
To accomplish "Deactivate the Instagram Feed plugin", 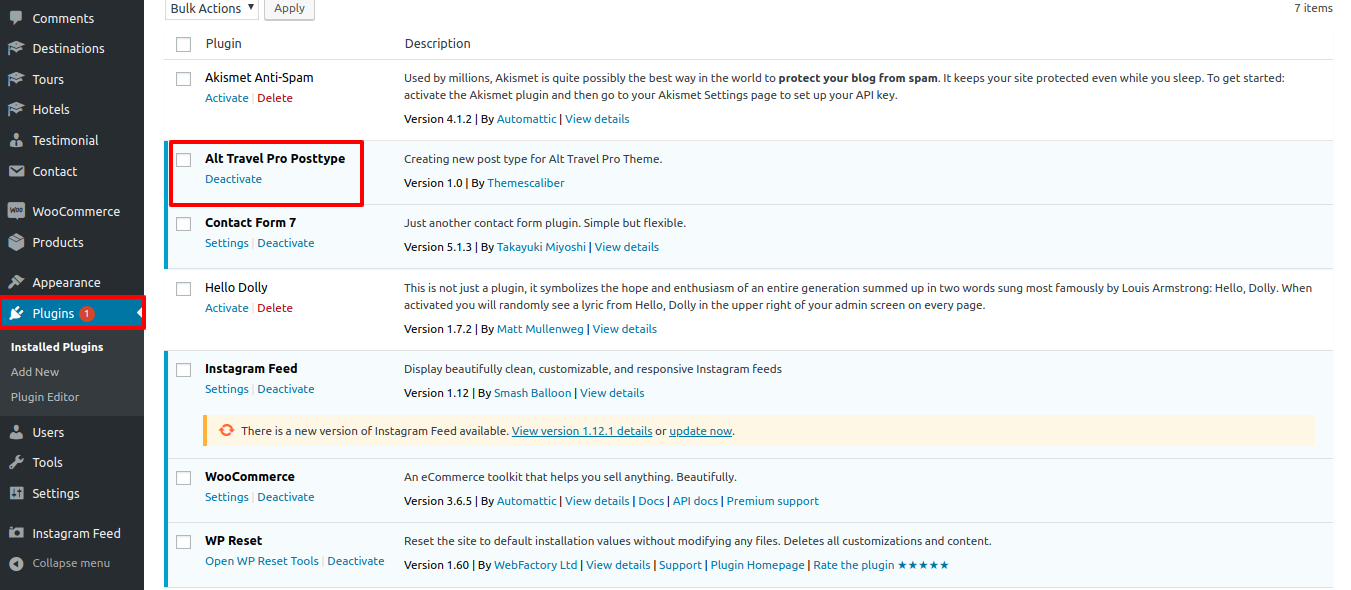I will pyautogui.click(x=286, y=389).
